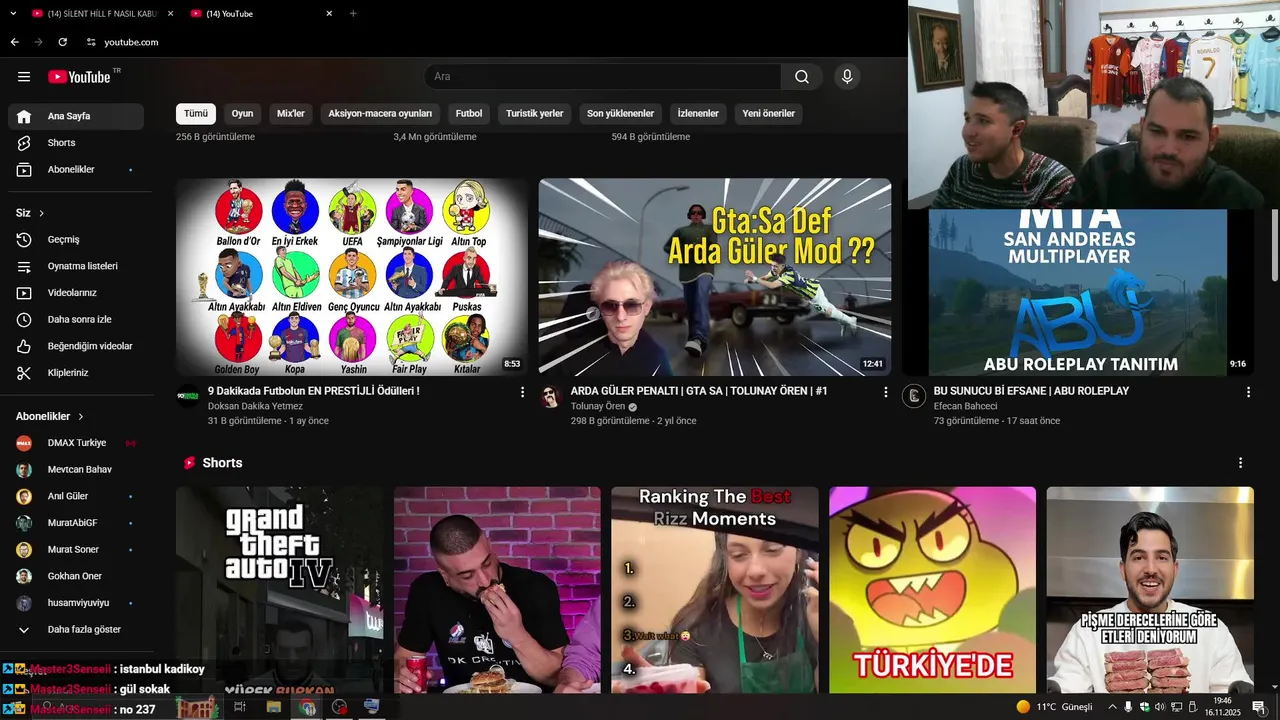1280x720 pixels.
Task: Click the Ara search input field
Action: 603,77
